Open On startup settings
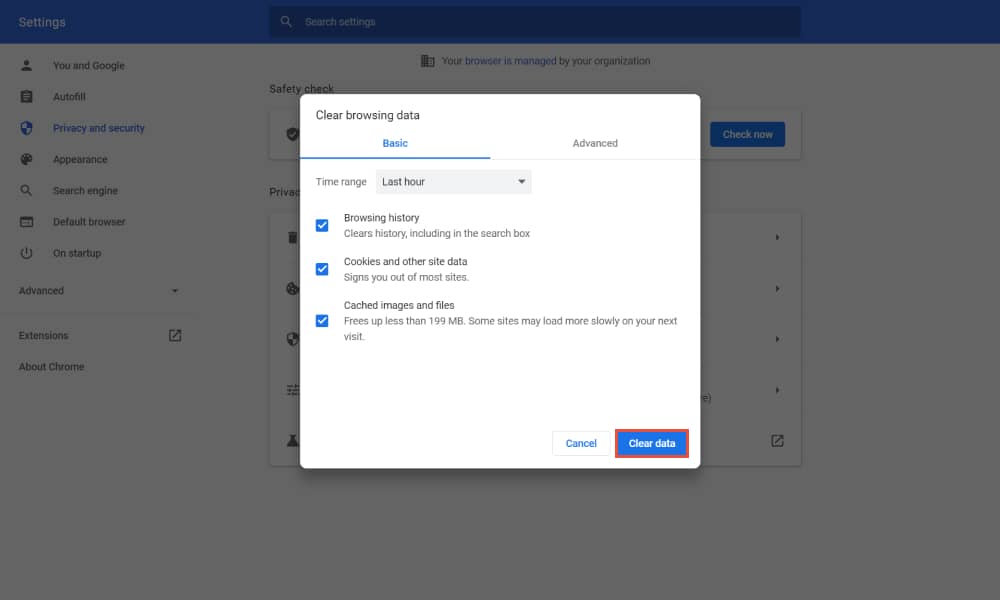The height and width of the screenshot is (600, 1000). [77, 253]
